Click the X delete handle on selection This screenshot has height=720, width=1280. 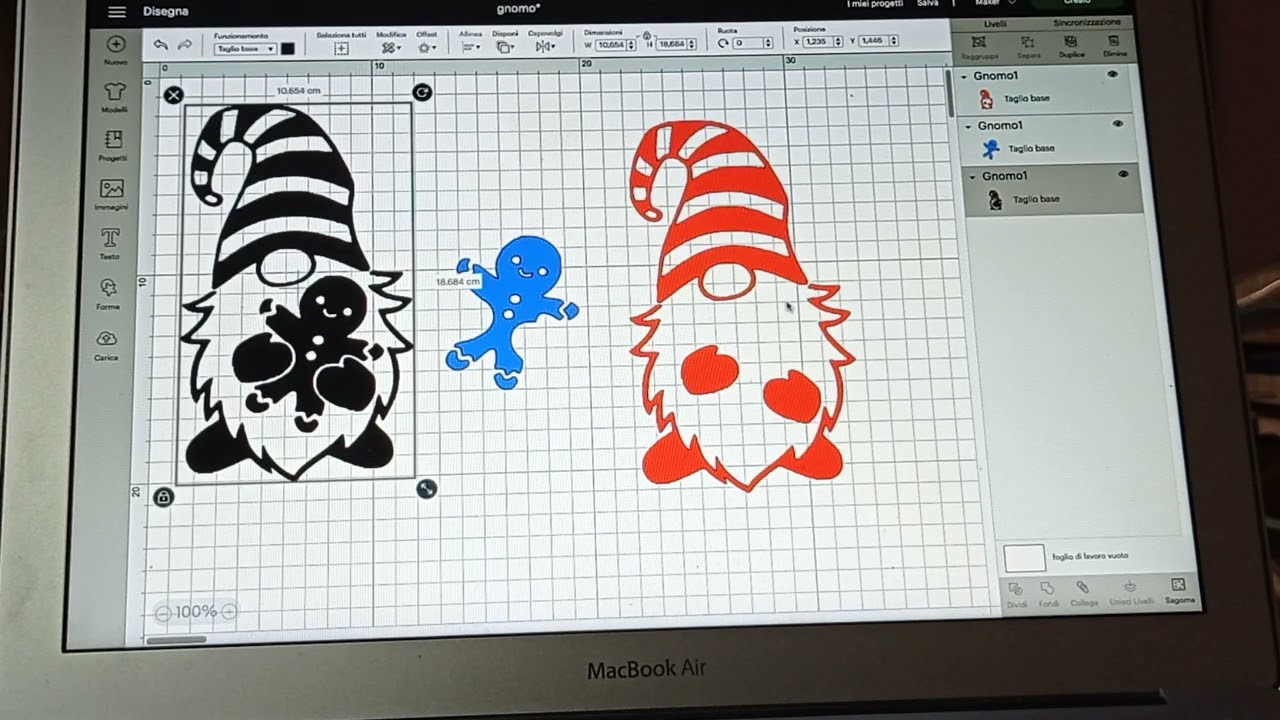[x=173, y=95]
